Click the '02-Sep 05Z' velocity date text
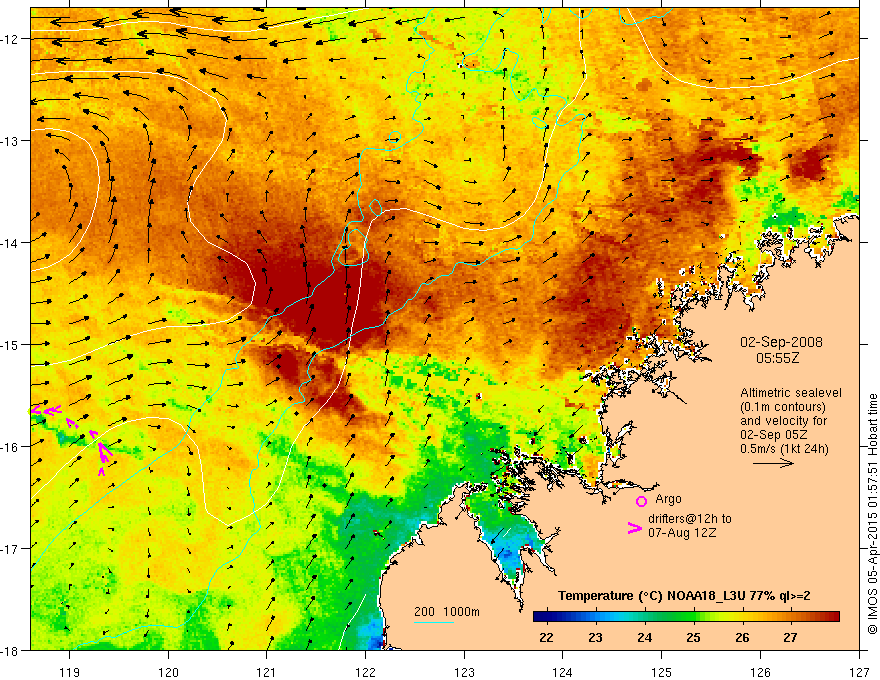 coord(774,435)
